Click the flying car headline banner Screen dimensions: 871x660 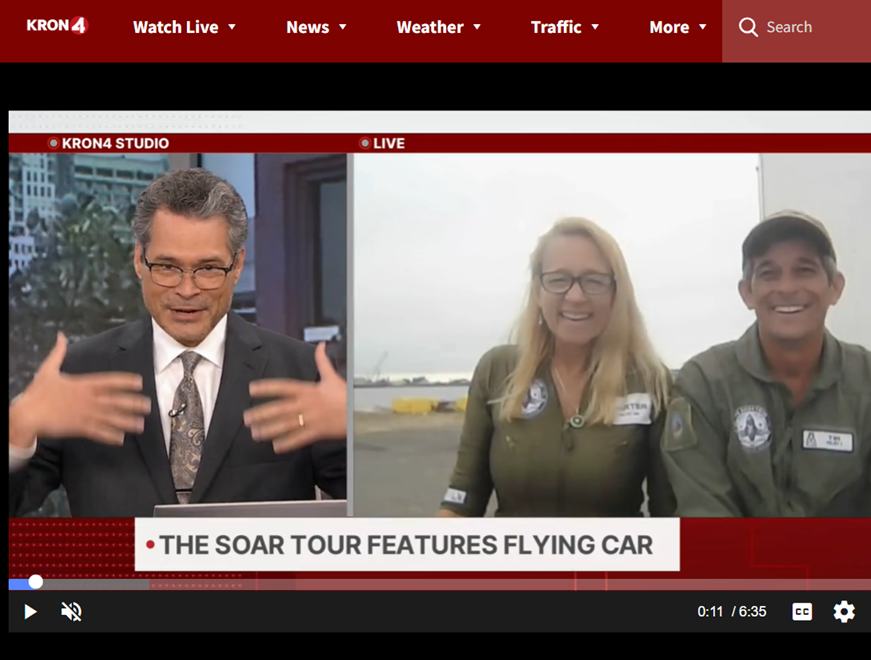pyautogui.click(x=407, y=544)
